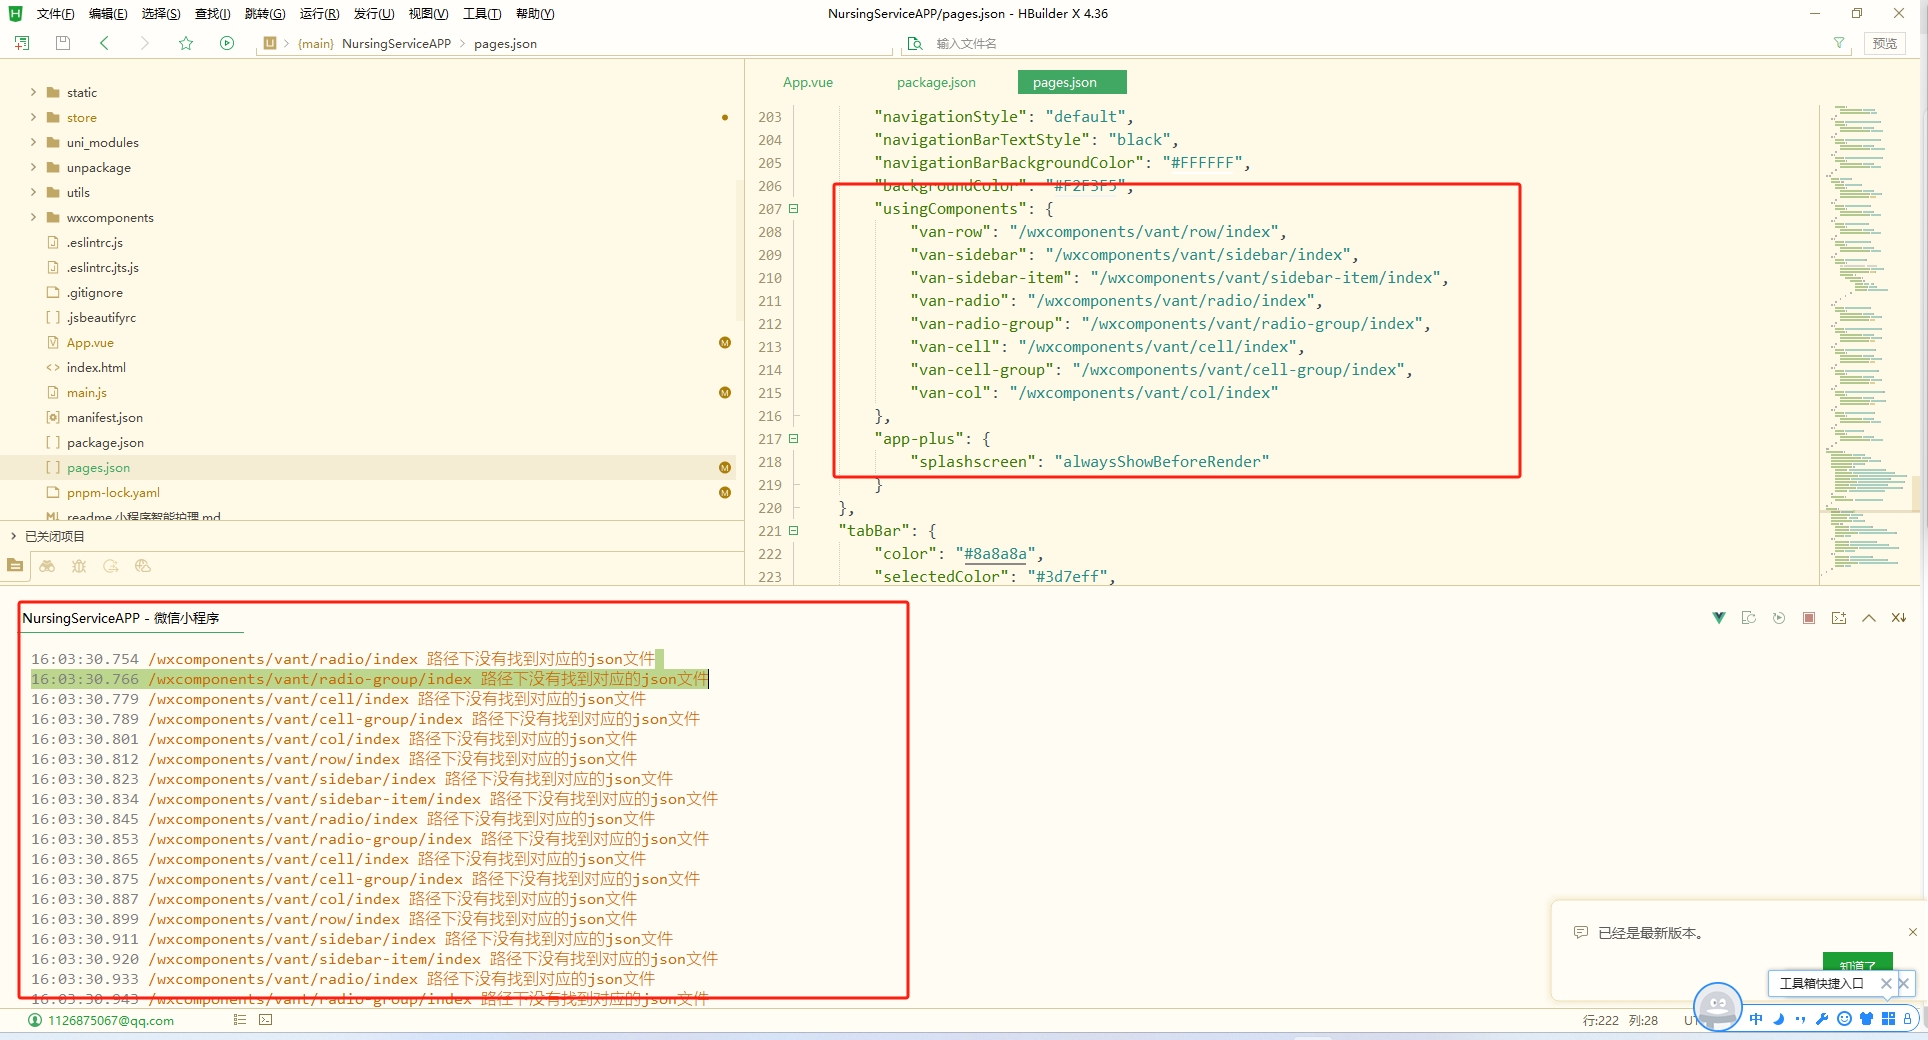Screen dimensions: 1928x1040
Task: Close the 工具箱快捷入口 tooltip
Action: [1886, 983]
